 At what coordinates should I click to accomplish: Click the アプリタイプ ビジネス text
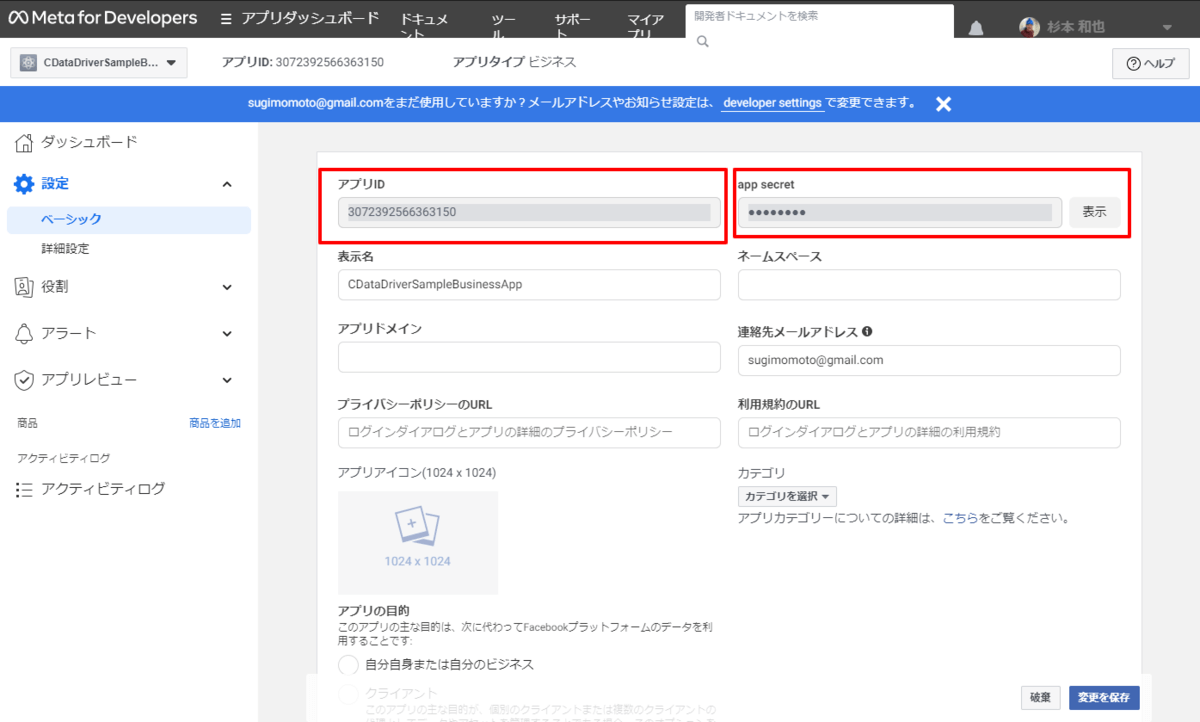514,62
